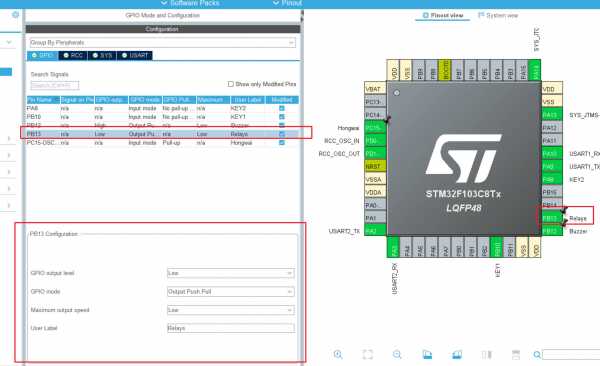Viewport: 600px width, 366px height.
Task: Select the PB10 row in GPIO table
Action: (x=163, y=116)
